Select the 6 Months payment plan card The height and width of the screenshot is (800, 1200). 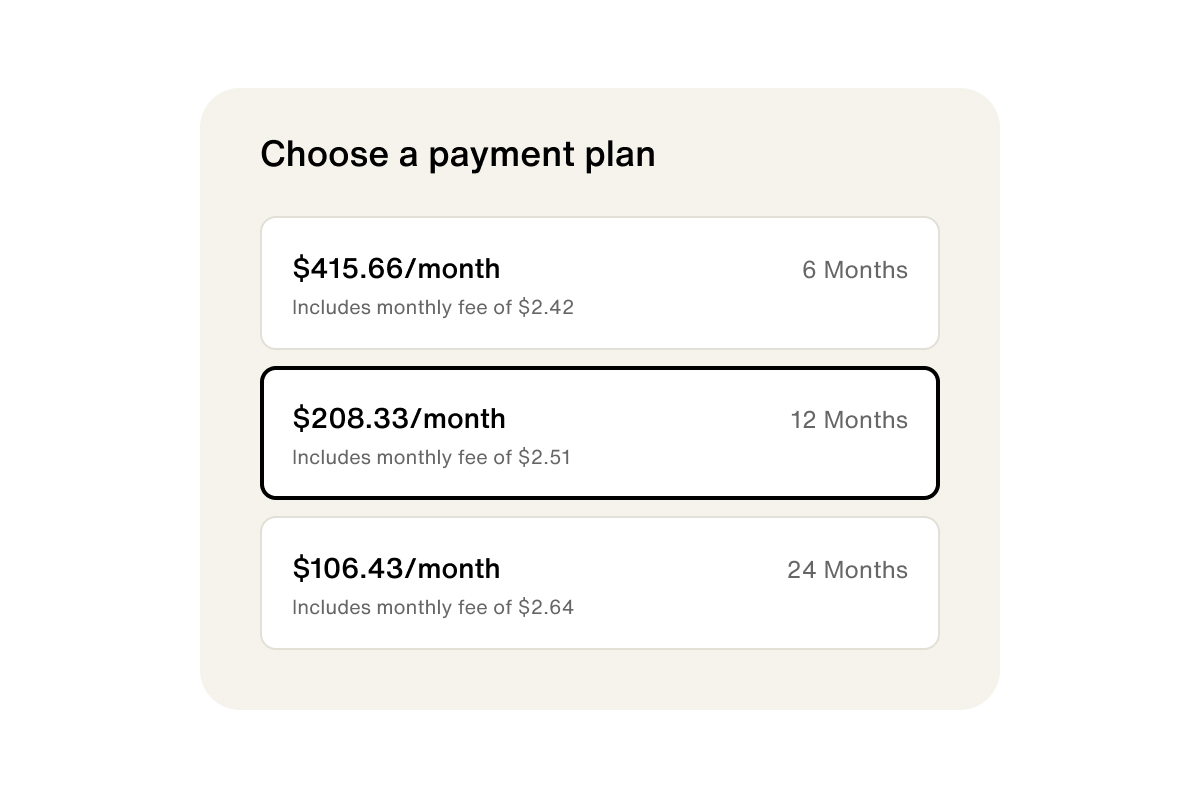(x=600, y=283)
